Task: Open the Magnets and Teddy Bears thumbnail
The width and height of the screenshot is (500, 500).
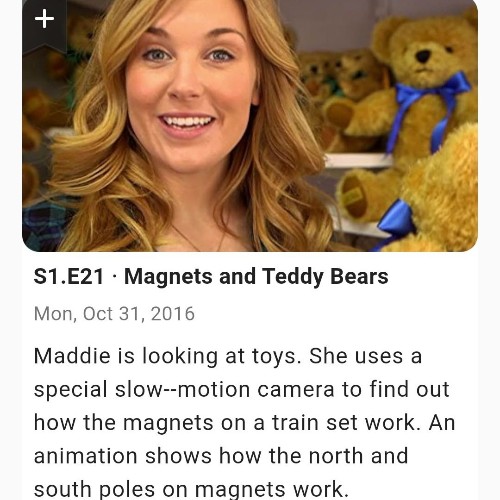Action: pyautogui.click(x=250, y=126)
